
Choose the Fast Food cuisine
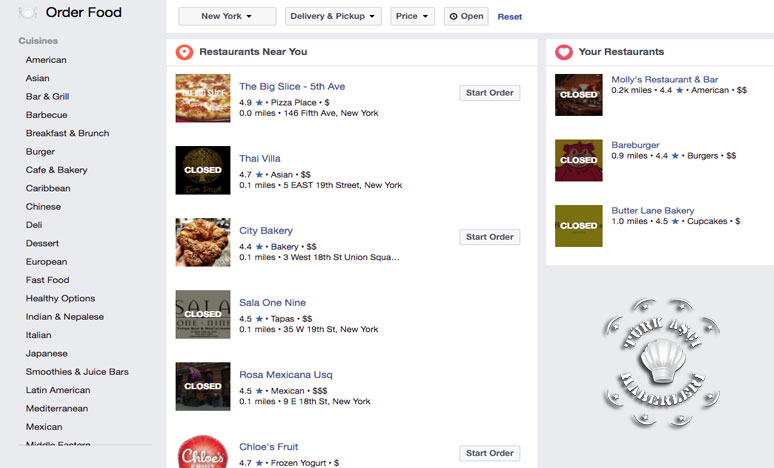[47, 280]
